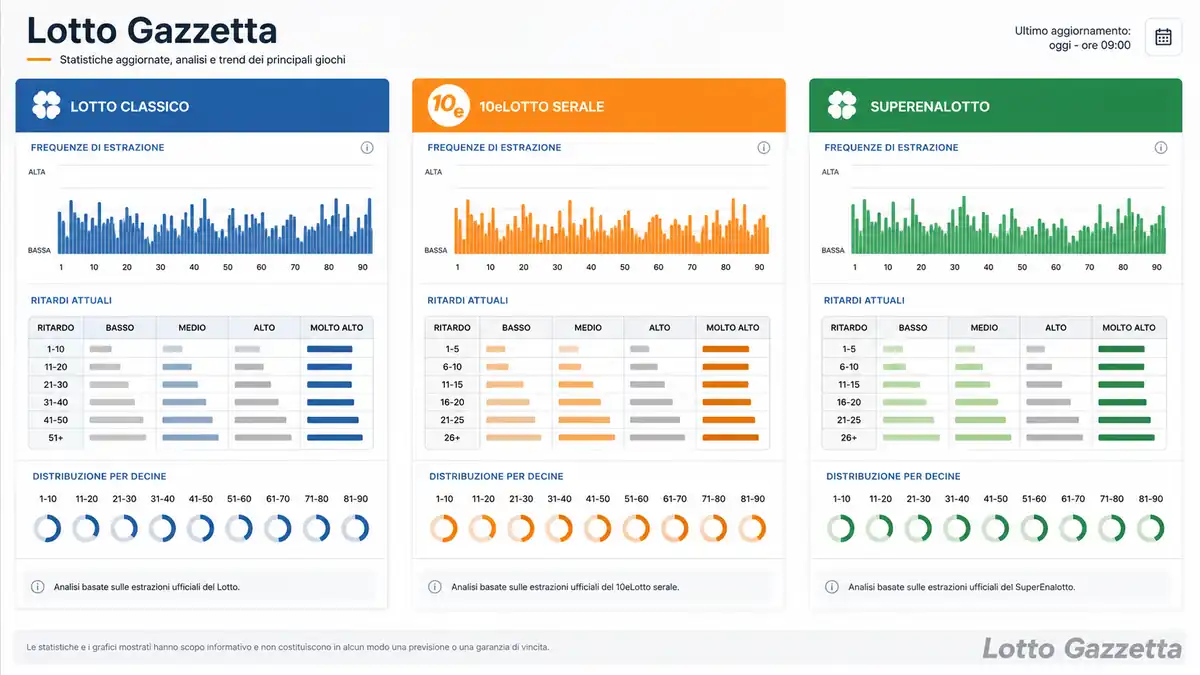Select the MEDIO column header in the SuperEnalotto table

click(x=984, y=328)
